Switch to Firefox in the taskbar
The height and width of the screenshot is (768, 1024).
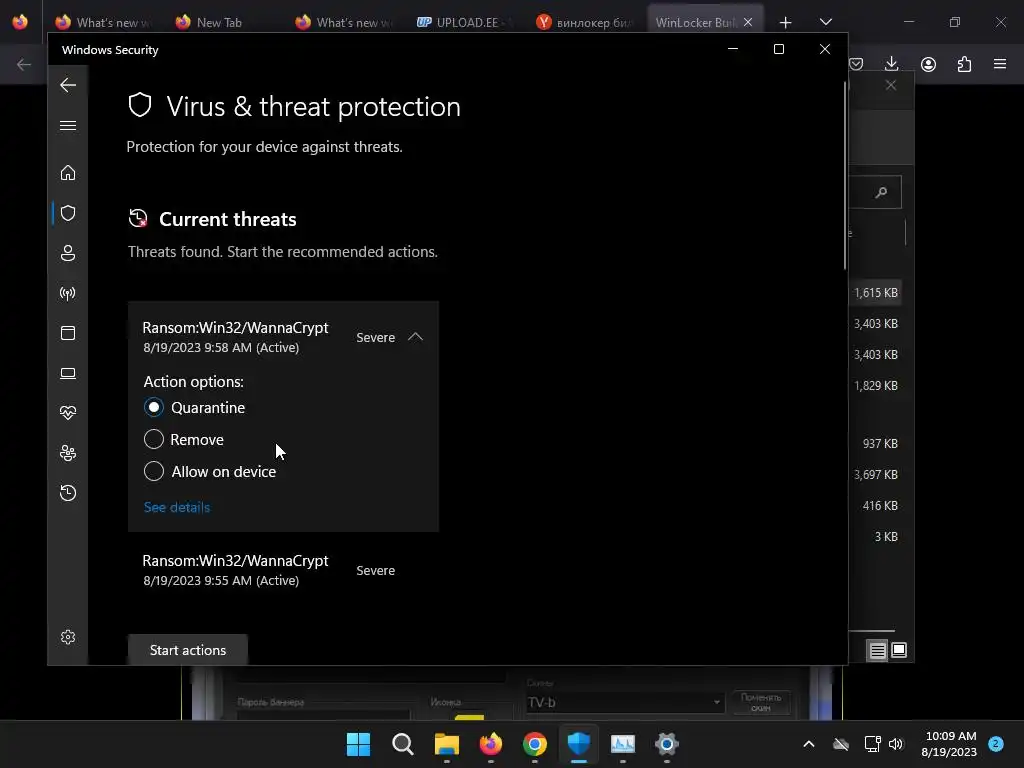[490, 744]
